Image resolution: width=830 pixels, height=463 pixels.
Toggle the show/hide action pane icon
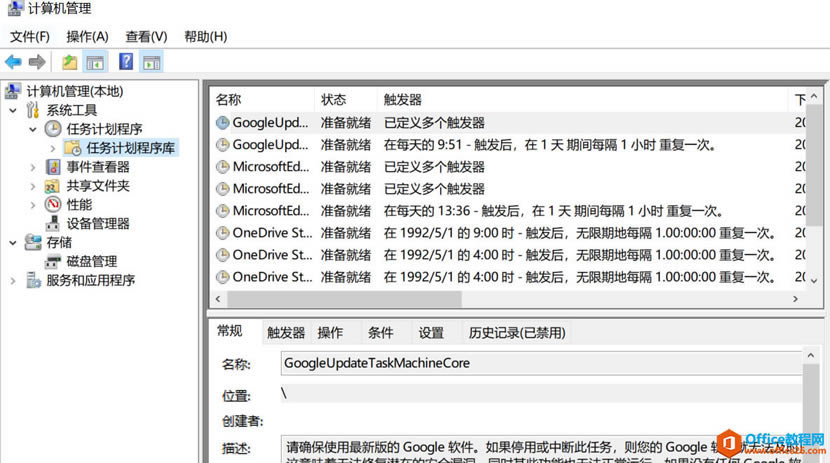pos(152,62)
